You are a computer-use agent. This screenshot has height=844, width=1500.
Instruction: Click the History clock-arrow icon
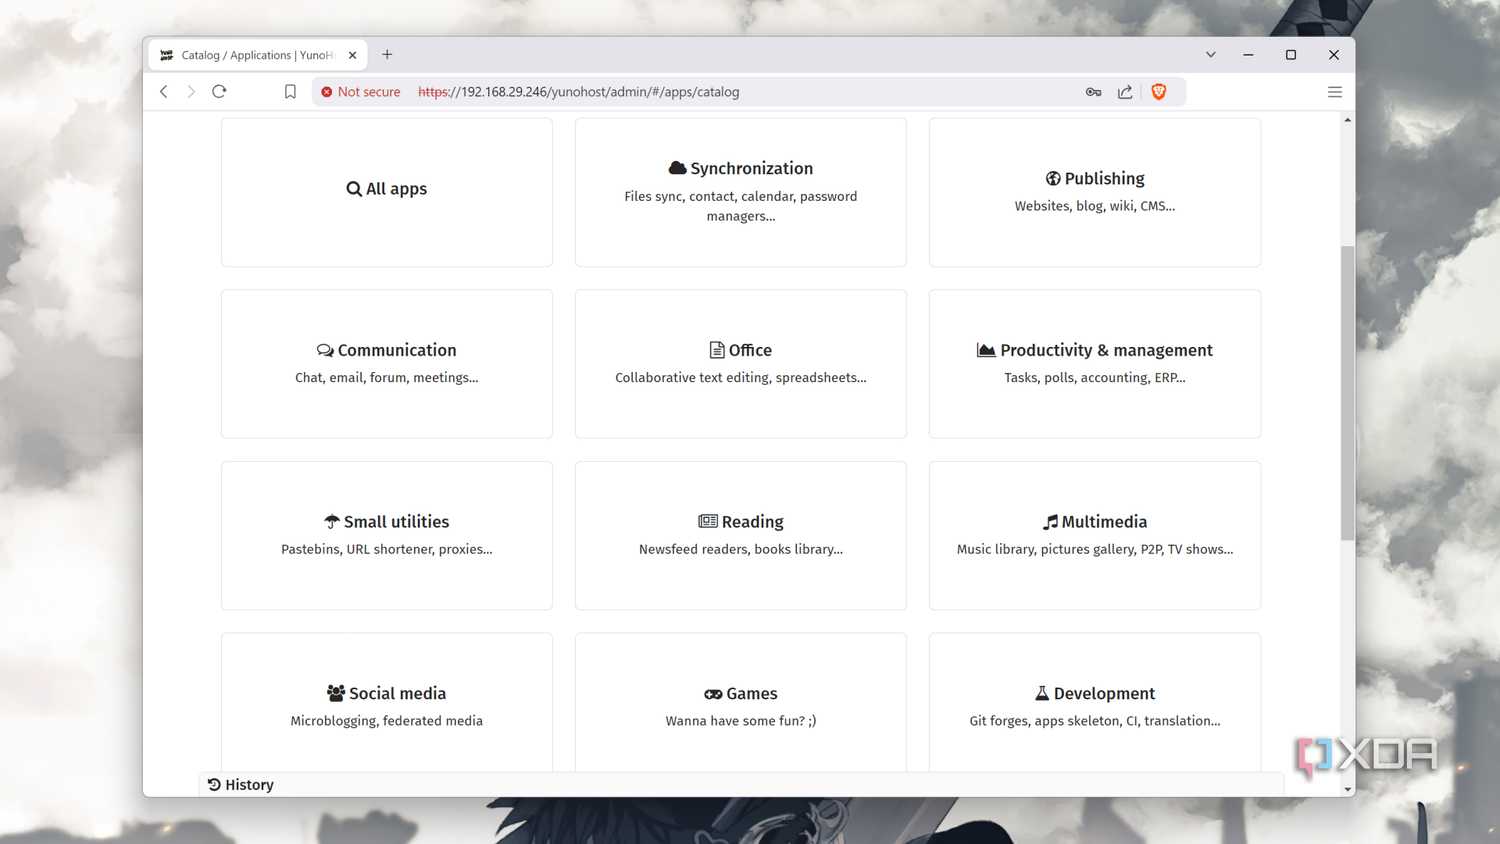coord(214,785)
